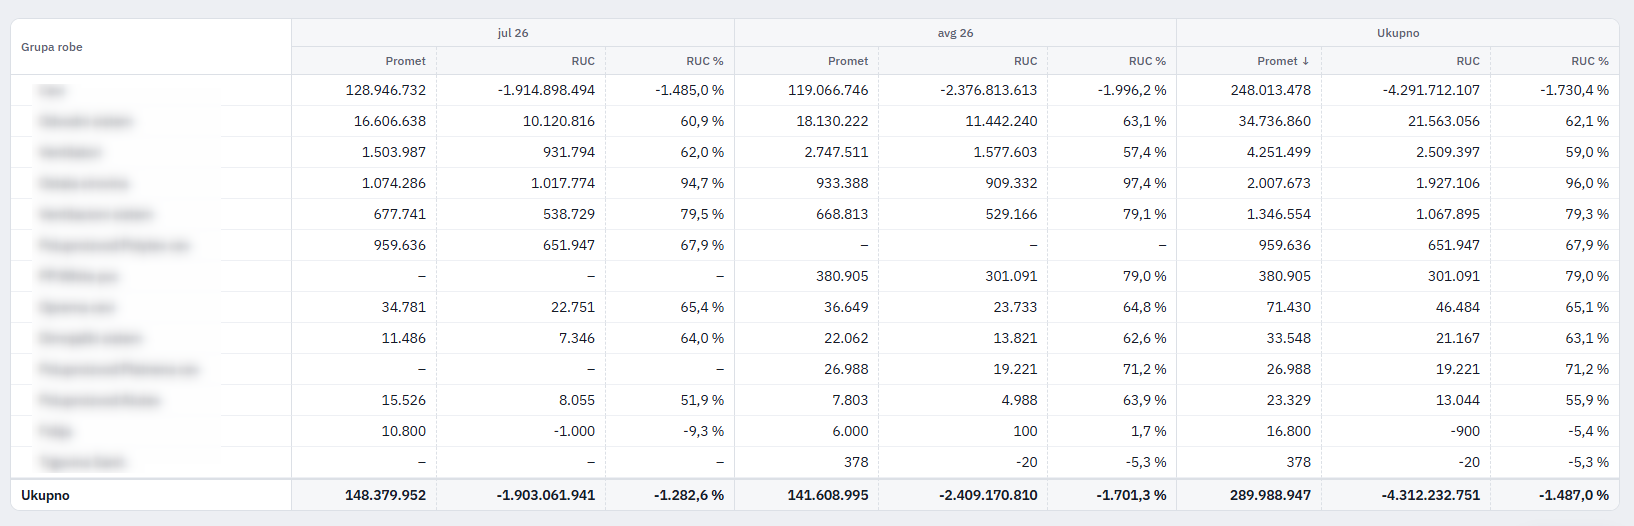
Task: Click the sort arrow beside Ukupno Promet
Action: pos(1306,61)
